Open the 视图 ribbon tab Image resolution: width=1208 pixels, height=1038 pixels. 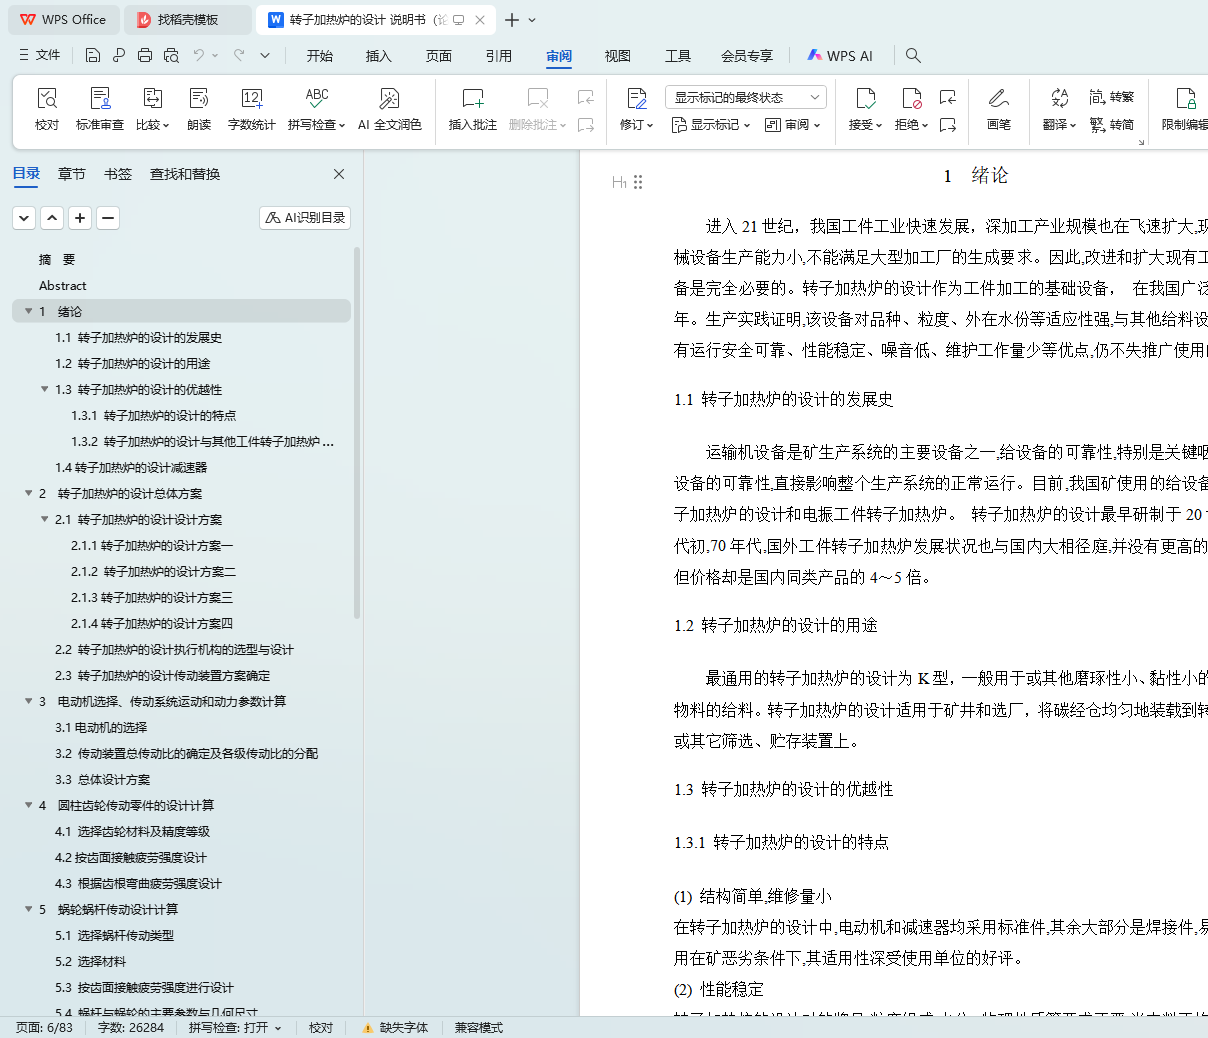click(618, 56)
